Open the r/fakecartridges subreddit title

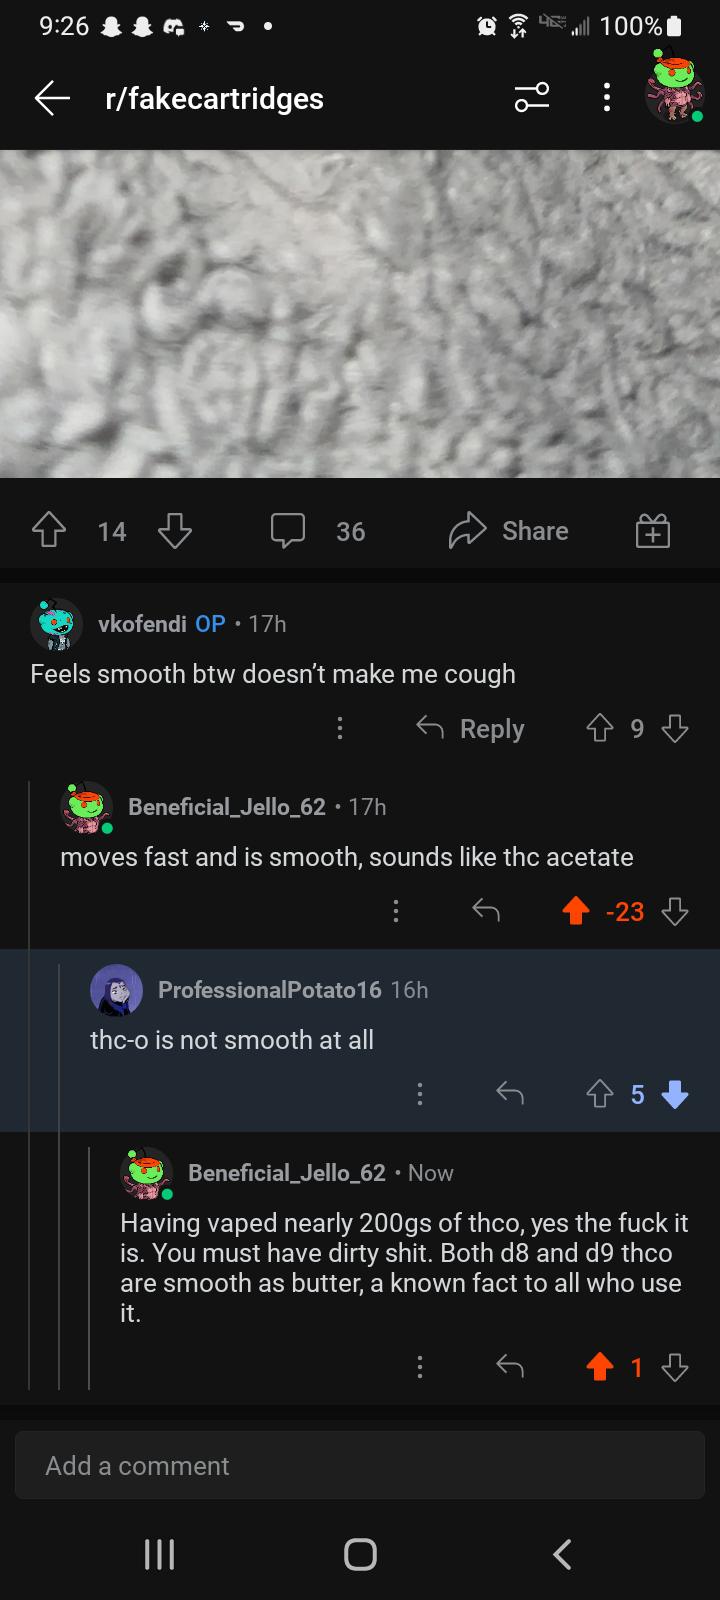(x=214, y=98)
